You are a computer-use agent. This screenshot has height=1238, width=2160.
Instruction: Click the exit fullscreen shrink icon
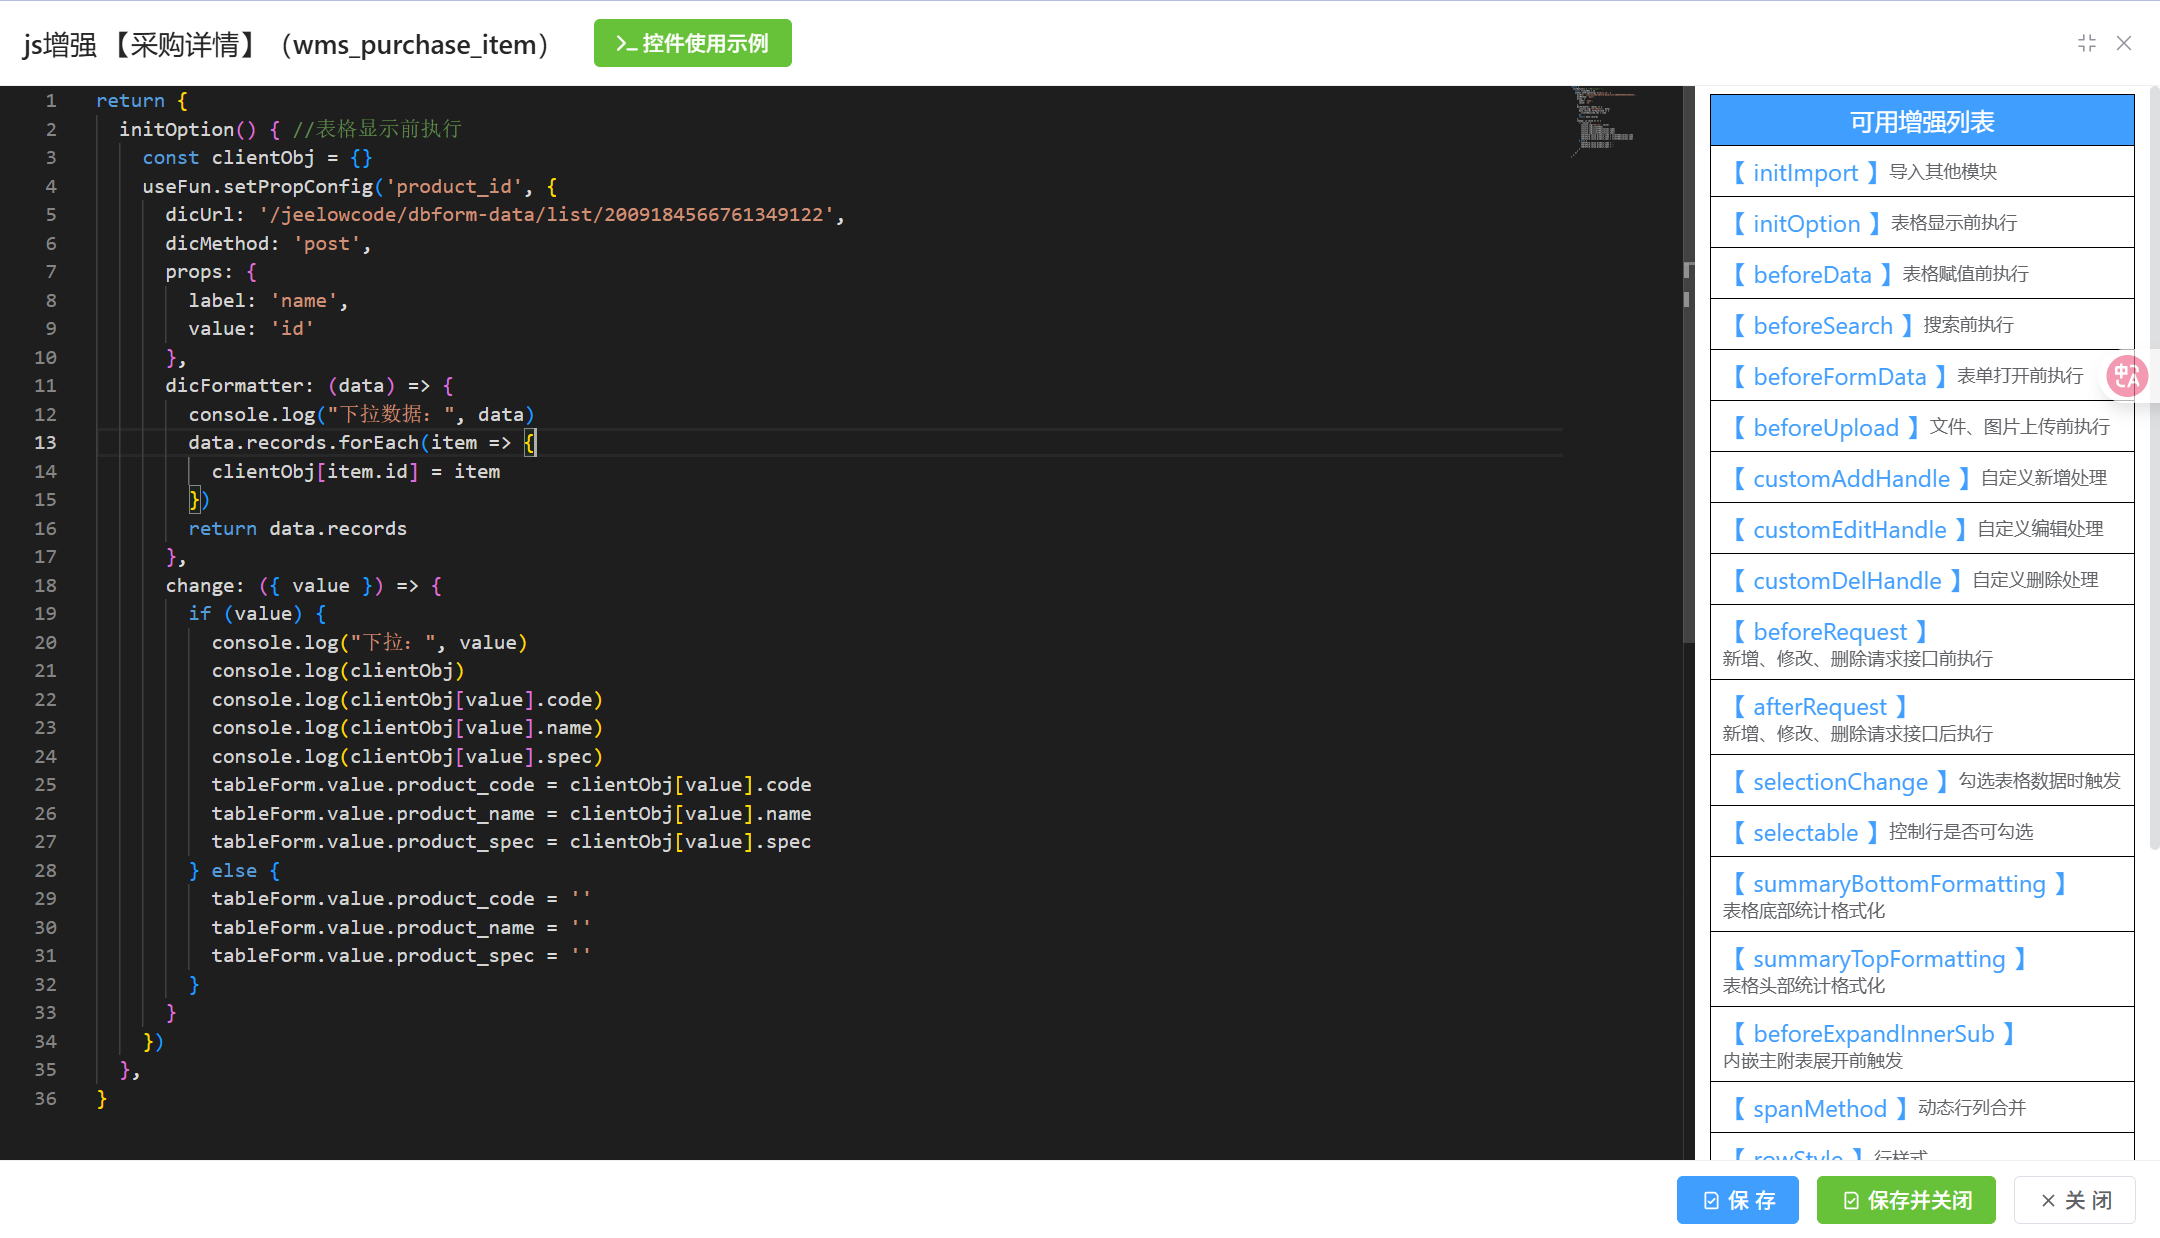click(x=2086, y=43)
